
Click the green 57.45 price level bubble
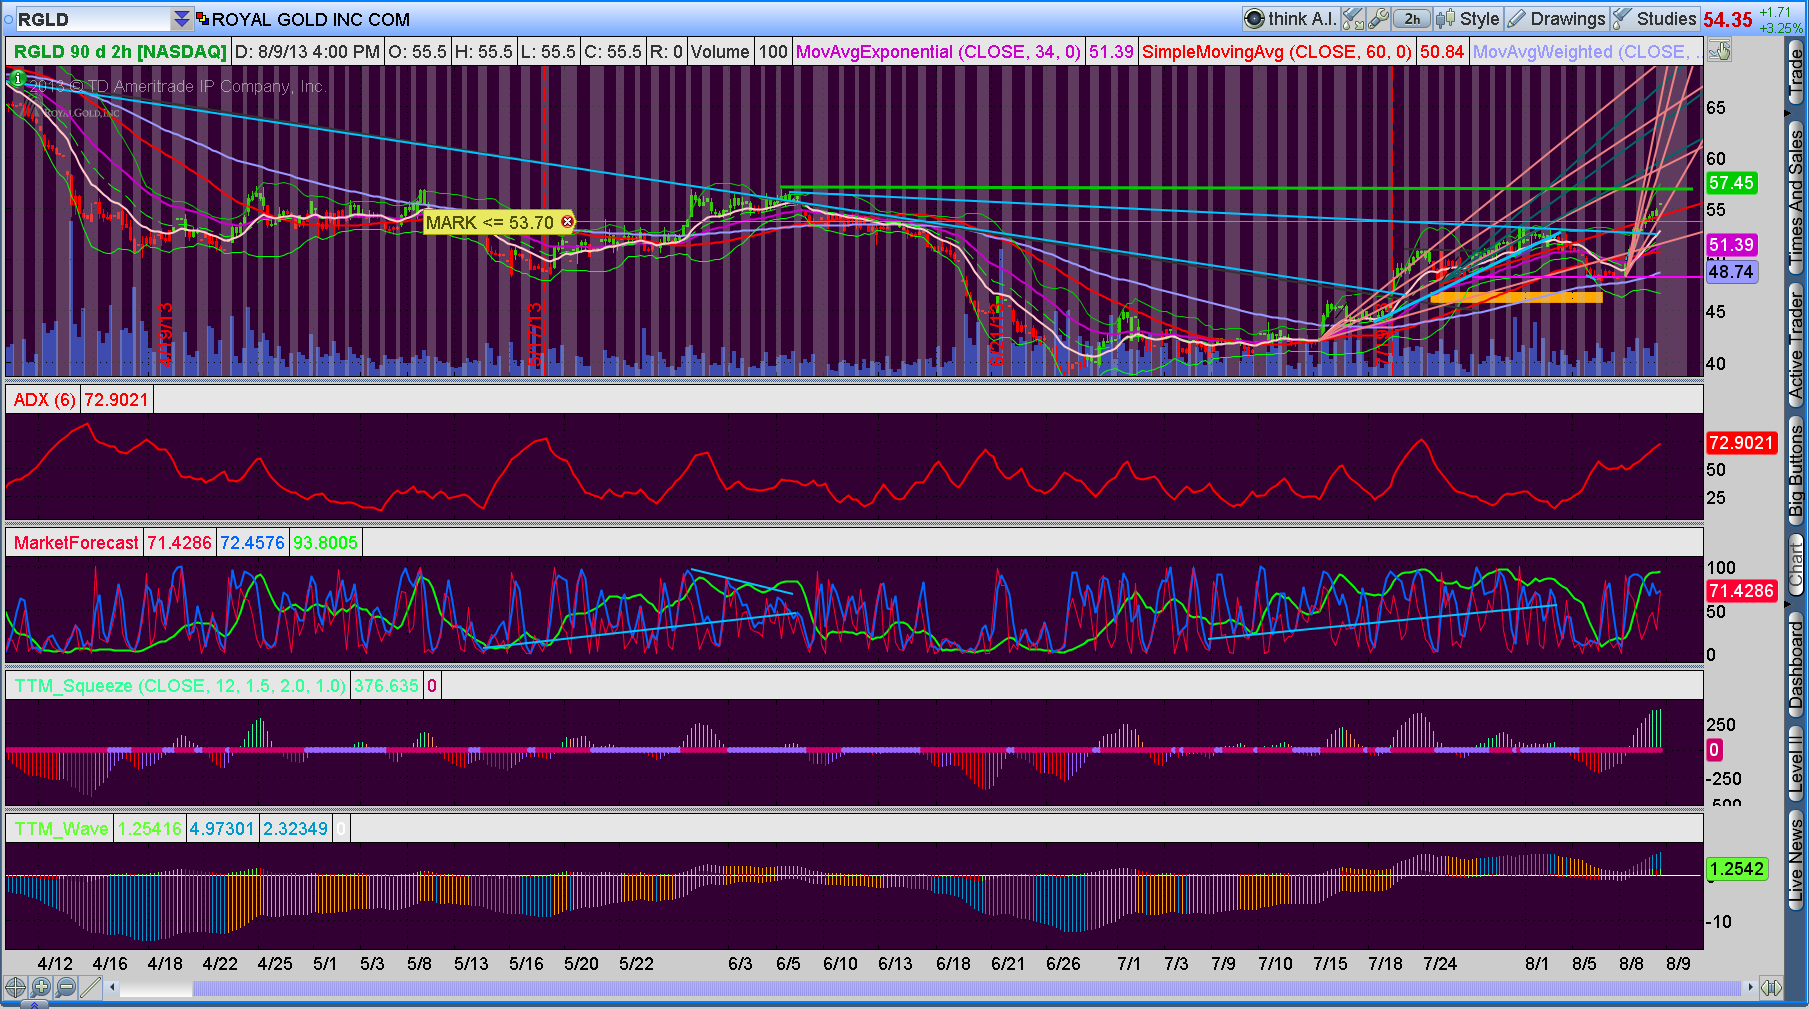(1731, 183)
